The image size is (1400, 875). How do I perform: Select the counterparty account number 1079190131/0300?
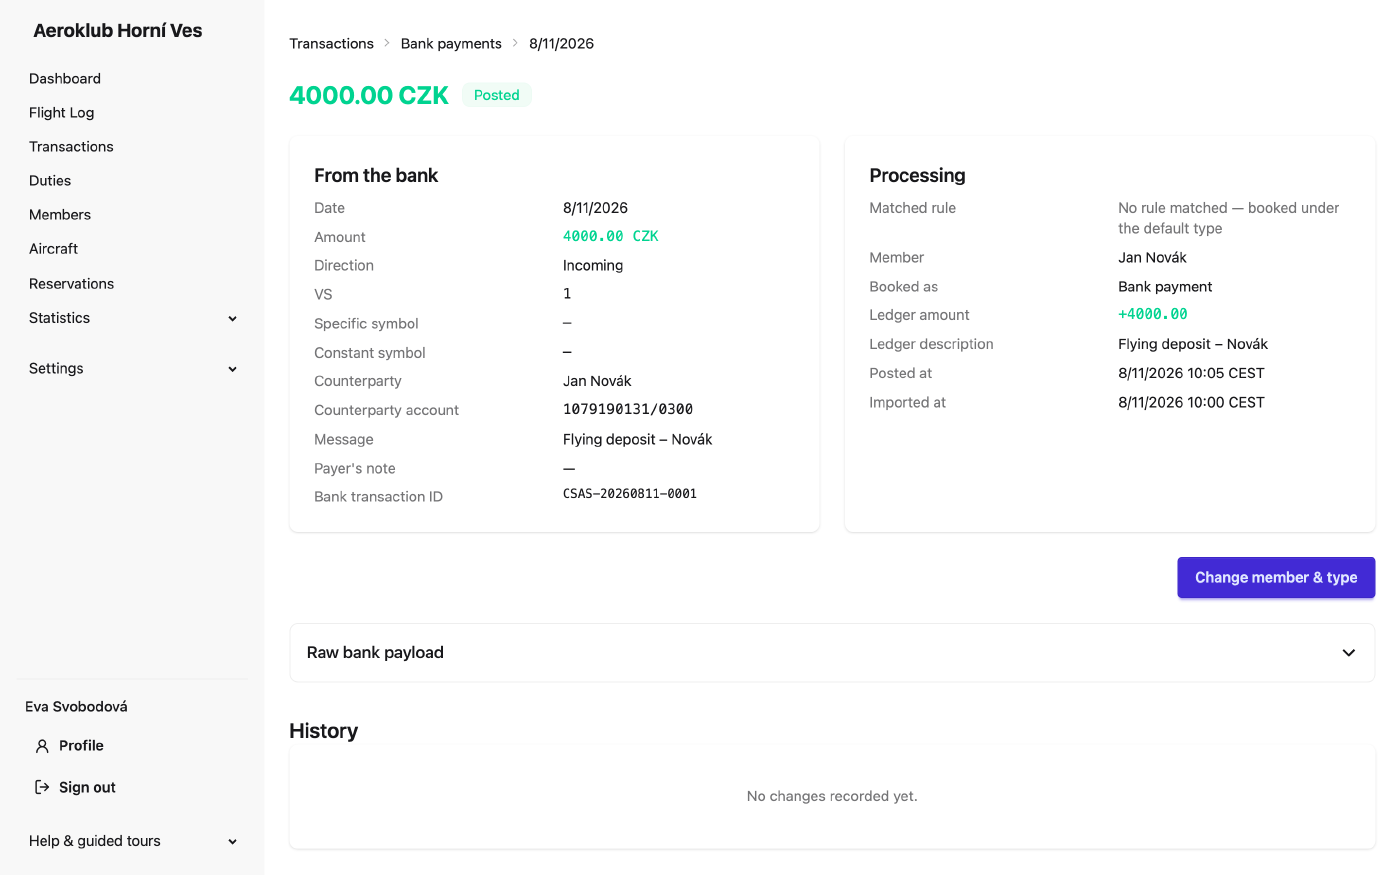tap(628, 410)
